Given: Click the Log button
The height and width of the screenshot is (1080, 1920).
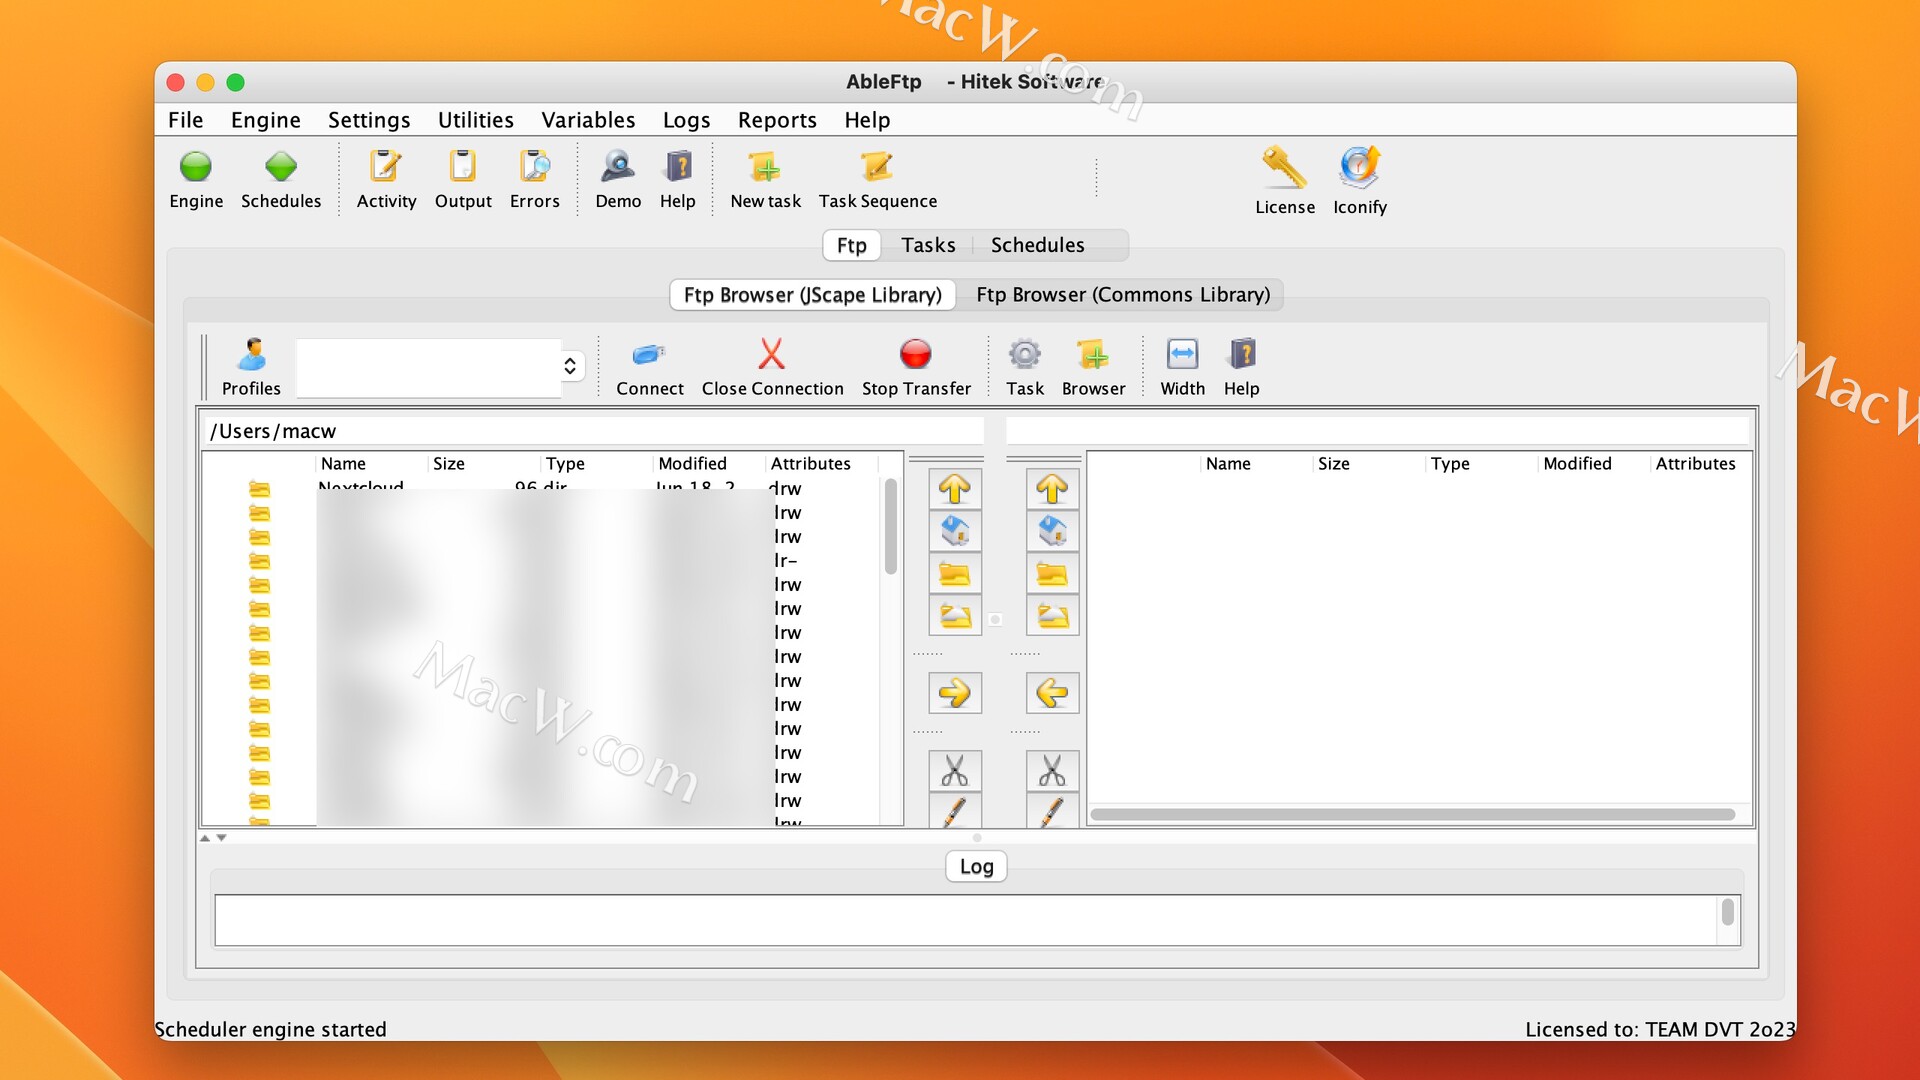Looking at the screenshot, I should tap(976, 867).
